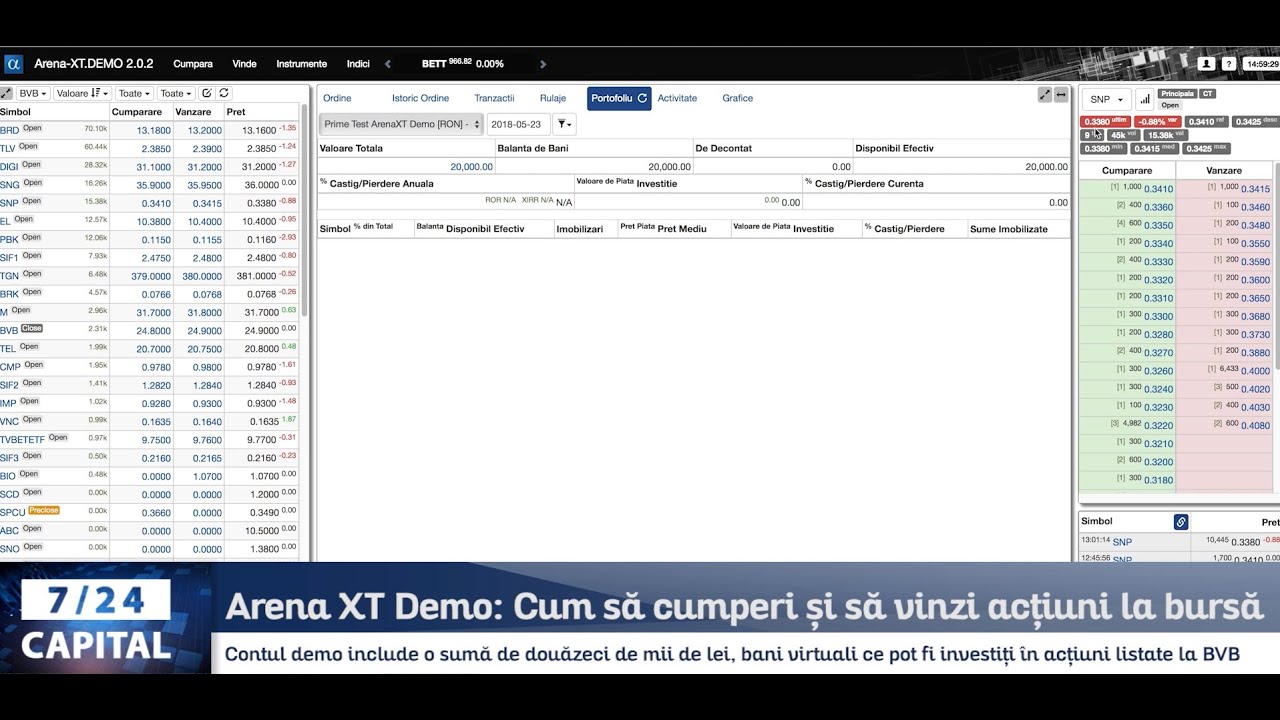Select the DIGI symbol

click(x=9, y=167)
